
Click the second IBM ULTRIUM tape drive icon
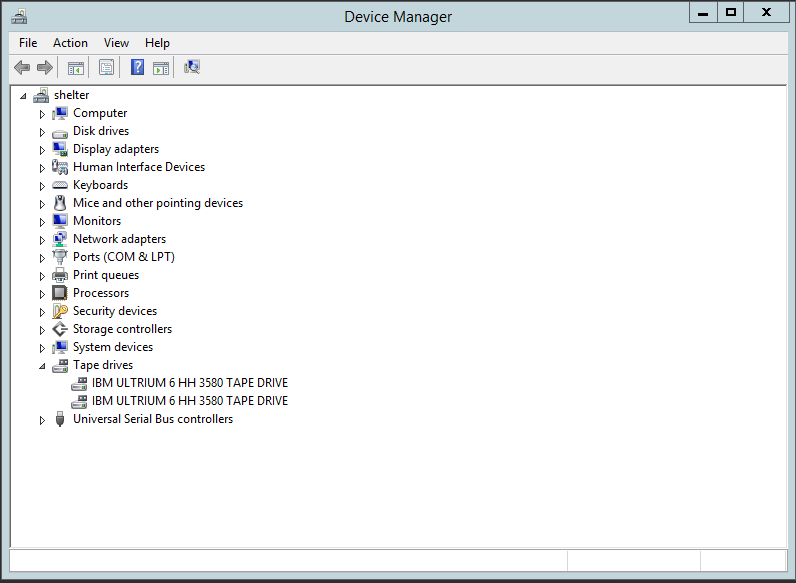(79, 402)
